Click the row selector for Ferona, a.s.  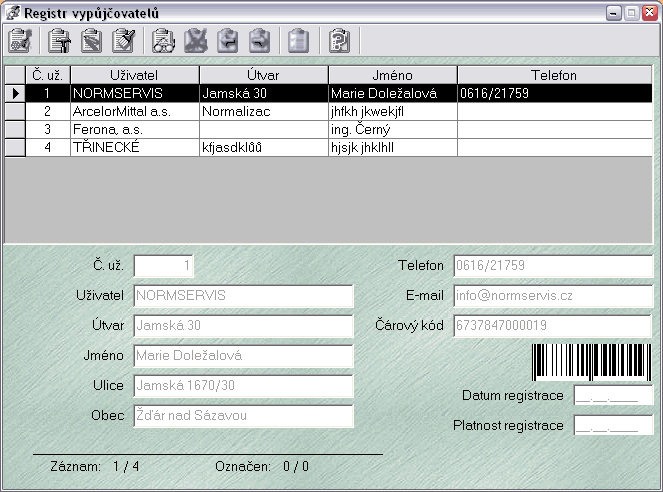pos(15,129)
